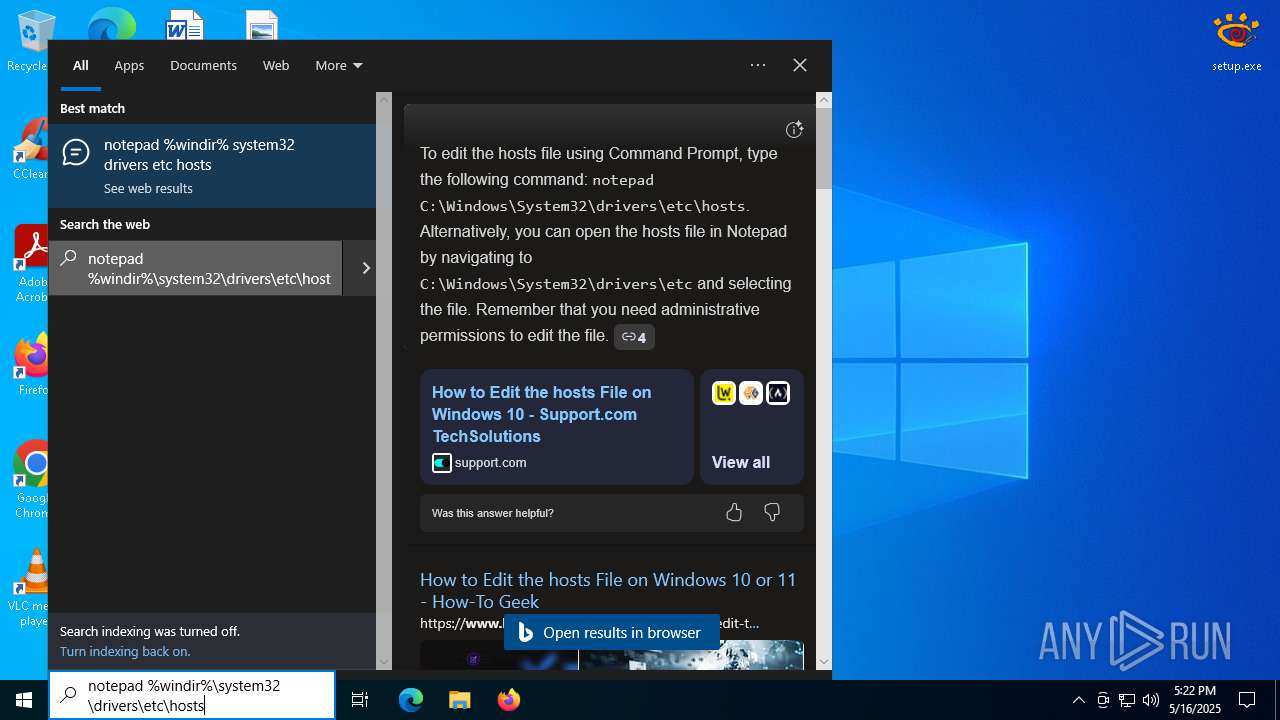The image size is (1280, 720).
Task: Launch Google Chrome desktop shortcut
Action: pos(31,480)
